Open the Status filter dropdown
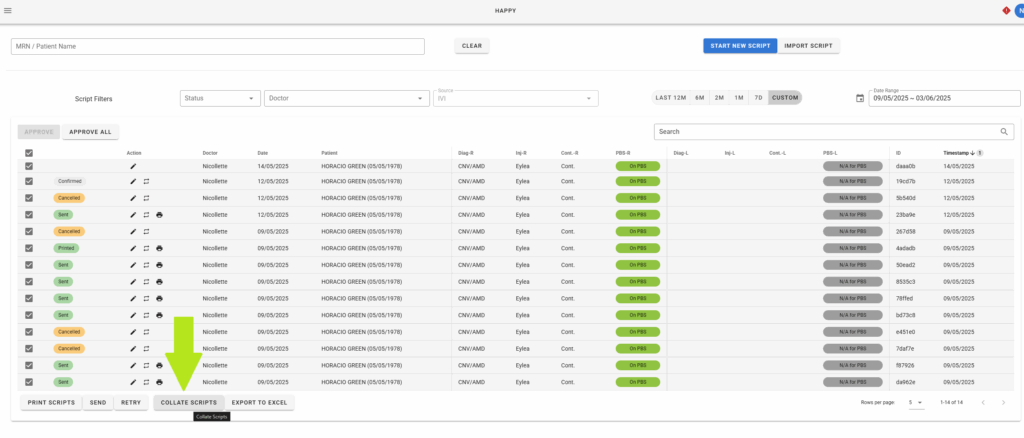The width and height of the screenshot is (1024, 438). click(x=220, y=98)
